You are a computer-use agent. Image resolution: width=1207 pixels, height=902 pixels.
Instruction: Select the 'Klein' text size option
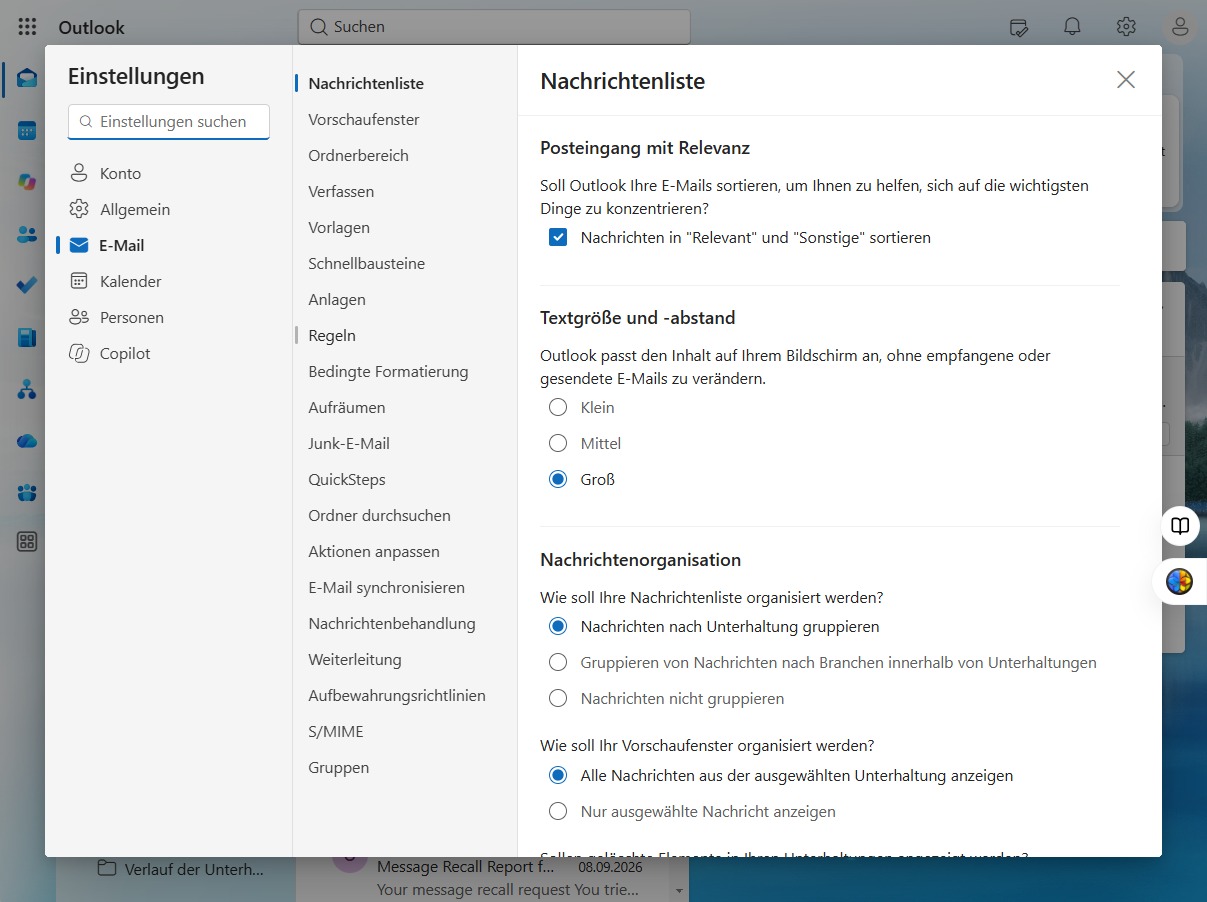pyautogui.click(x=558, y=408)
